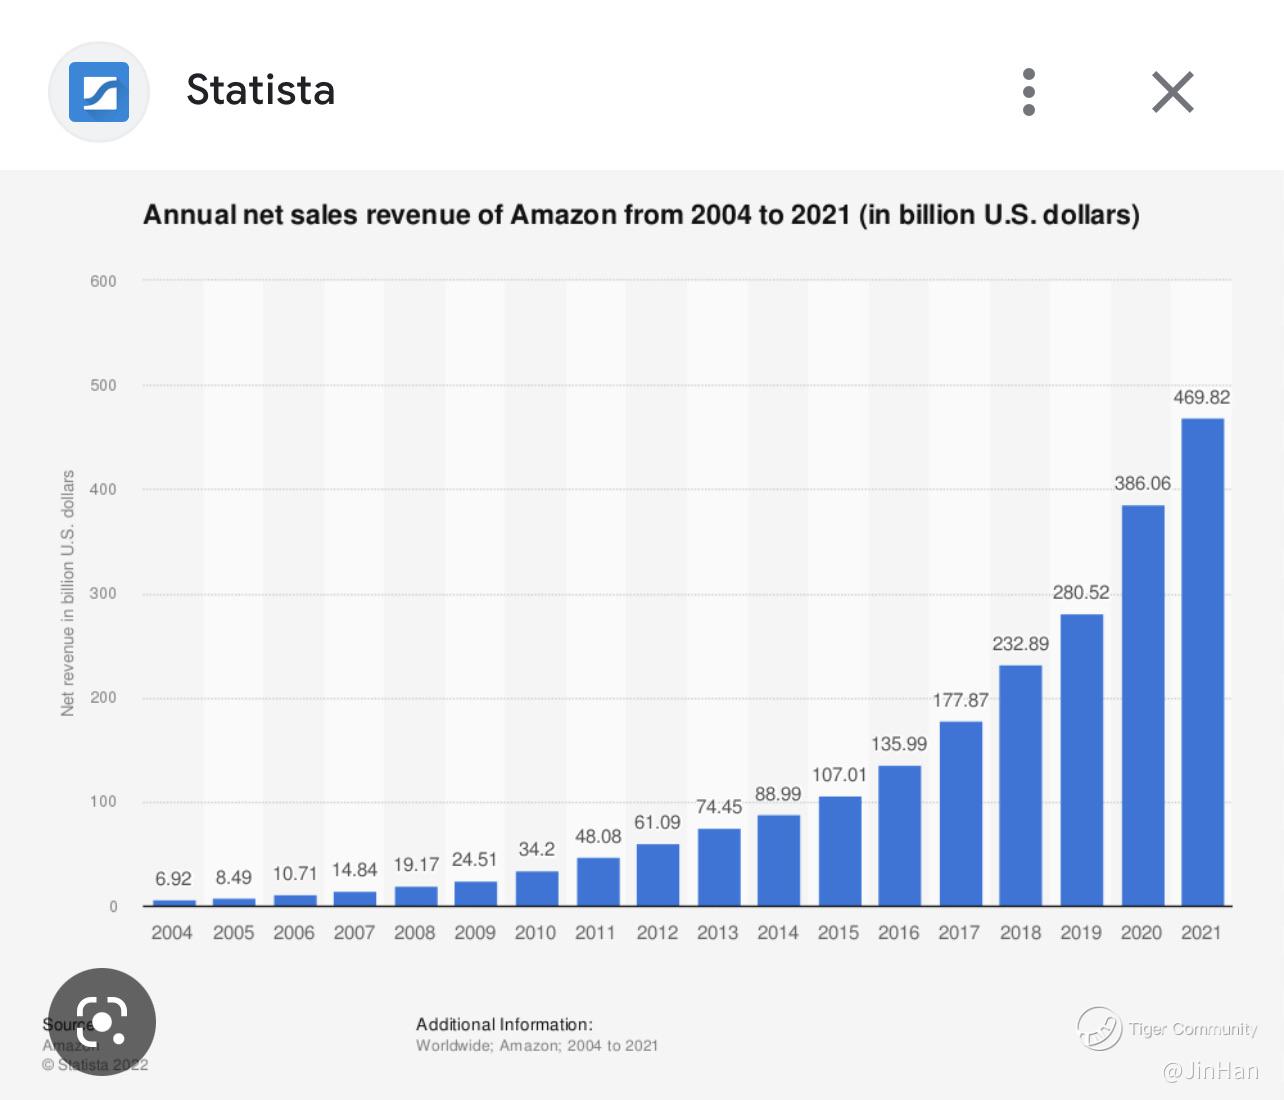This screenshot has width=1284, height=1100.
Task: Pick the 2016 revenue bar
Action: pos(899,835)
